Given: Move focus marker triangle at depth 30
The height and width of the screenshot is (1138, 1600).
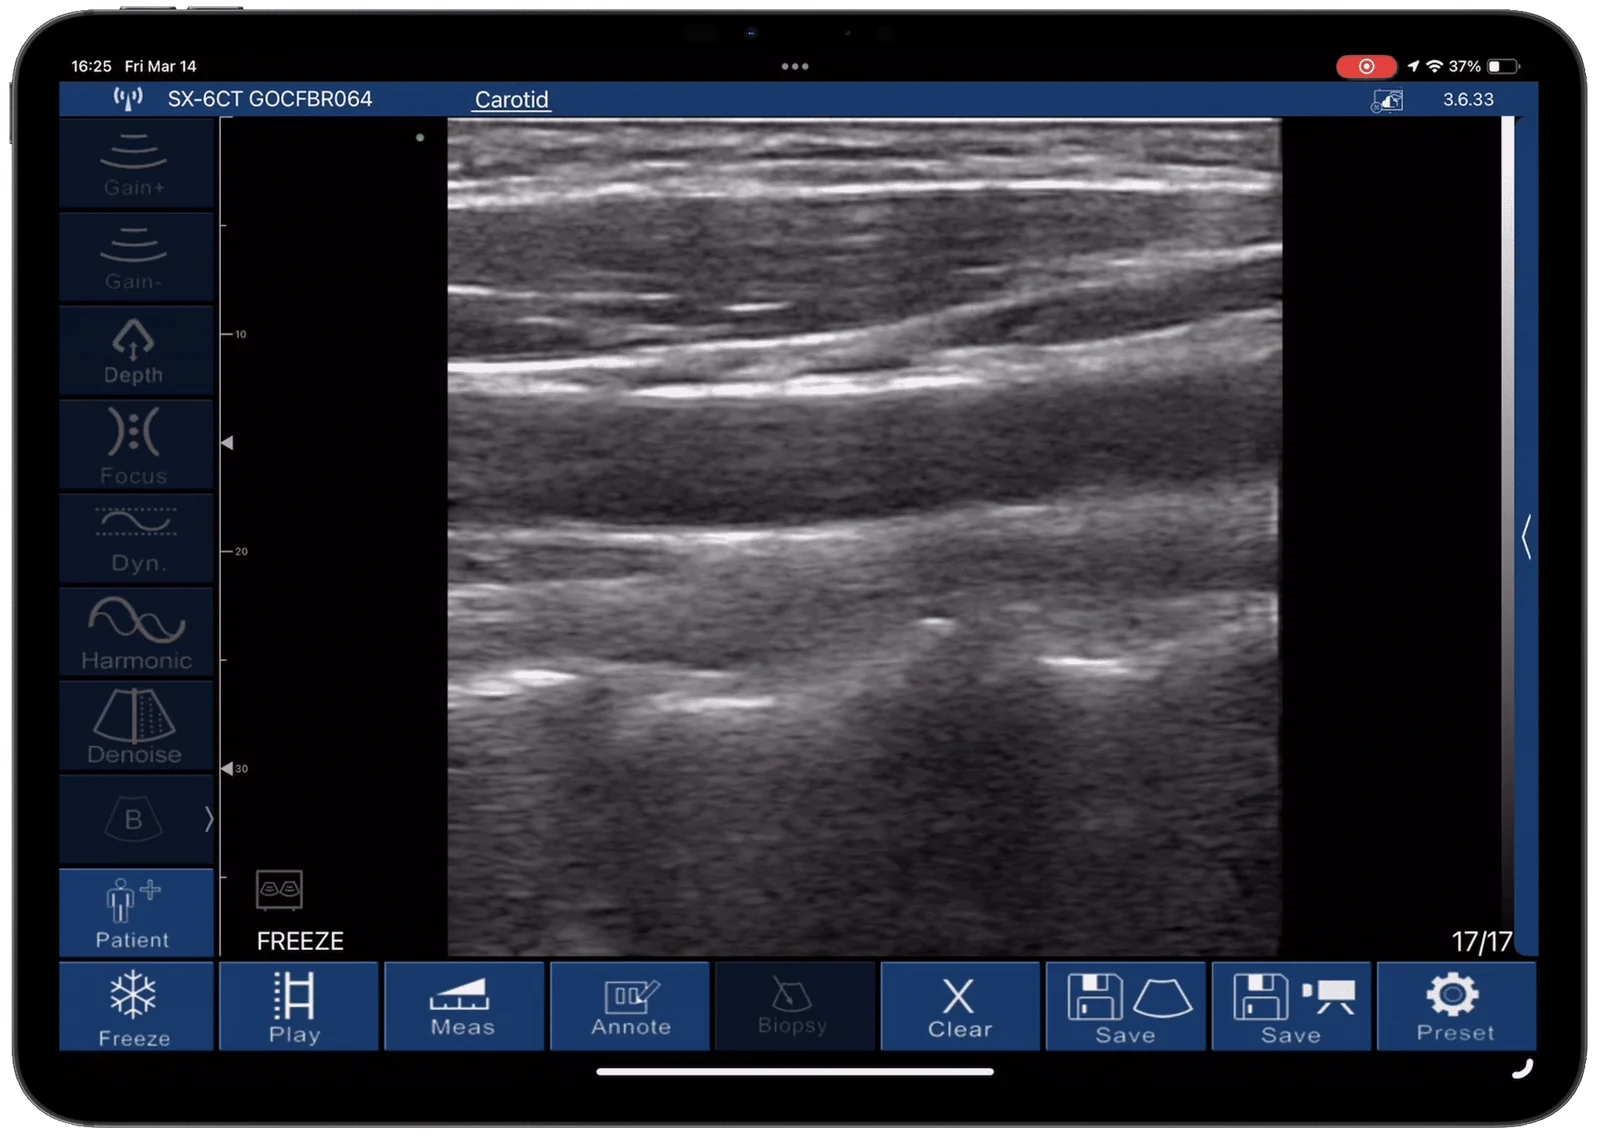Looking at the screenshot, I should pyautogui.click(x=227, y=768).
